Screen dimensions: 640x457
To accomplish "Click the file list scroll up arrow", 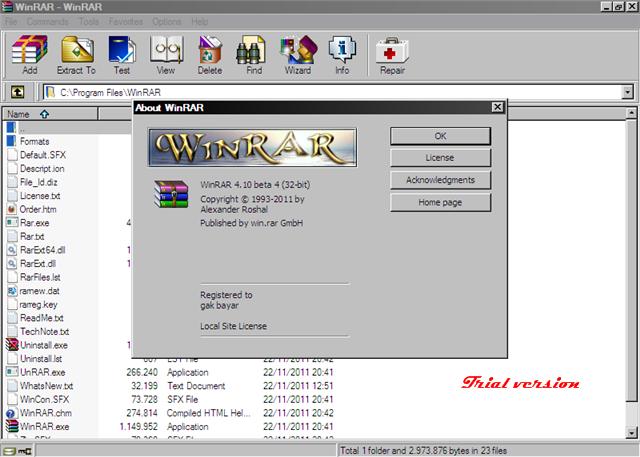I will point(631,113).
